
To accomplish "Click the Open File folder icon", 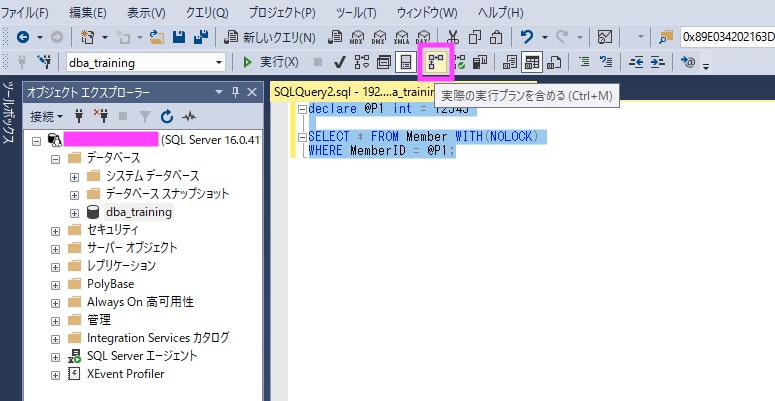I will click(157, 37).
